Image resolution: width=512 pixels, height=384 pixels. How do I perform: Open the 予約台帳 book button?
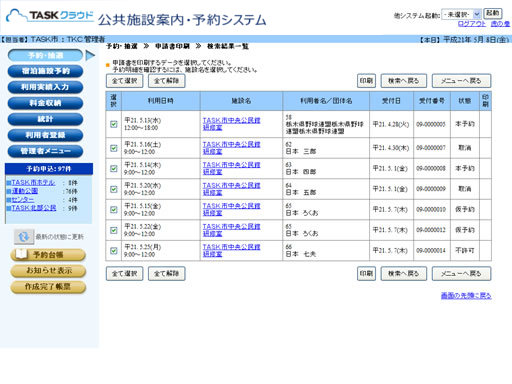pyautogui.click(x=48, y=255)
